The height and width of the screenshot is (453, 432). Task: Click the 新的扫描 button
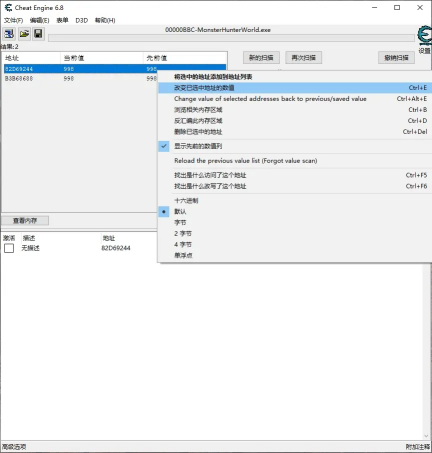[x=261, y=58]
